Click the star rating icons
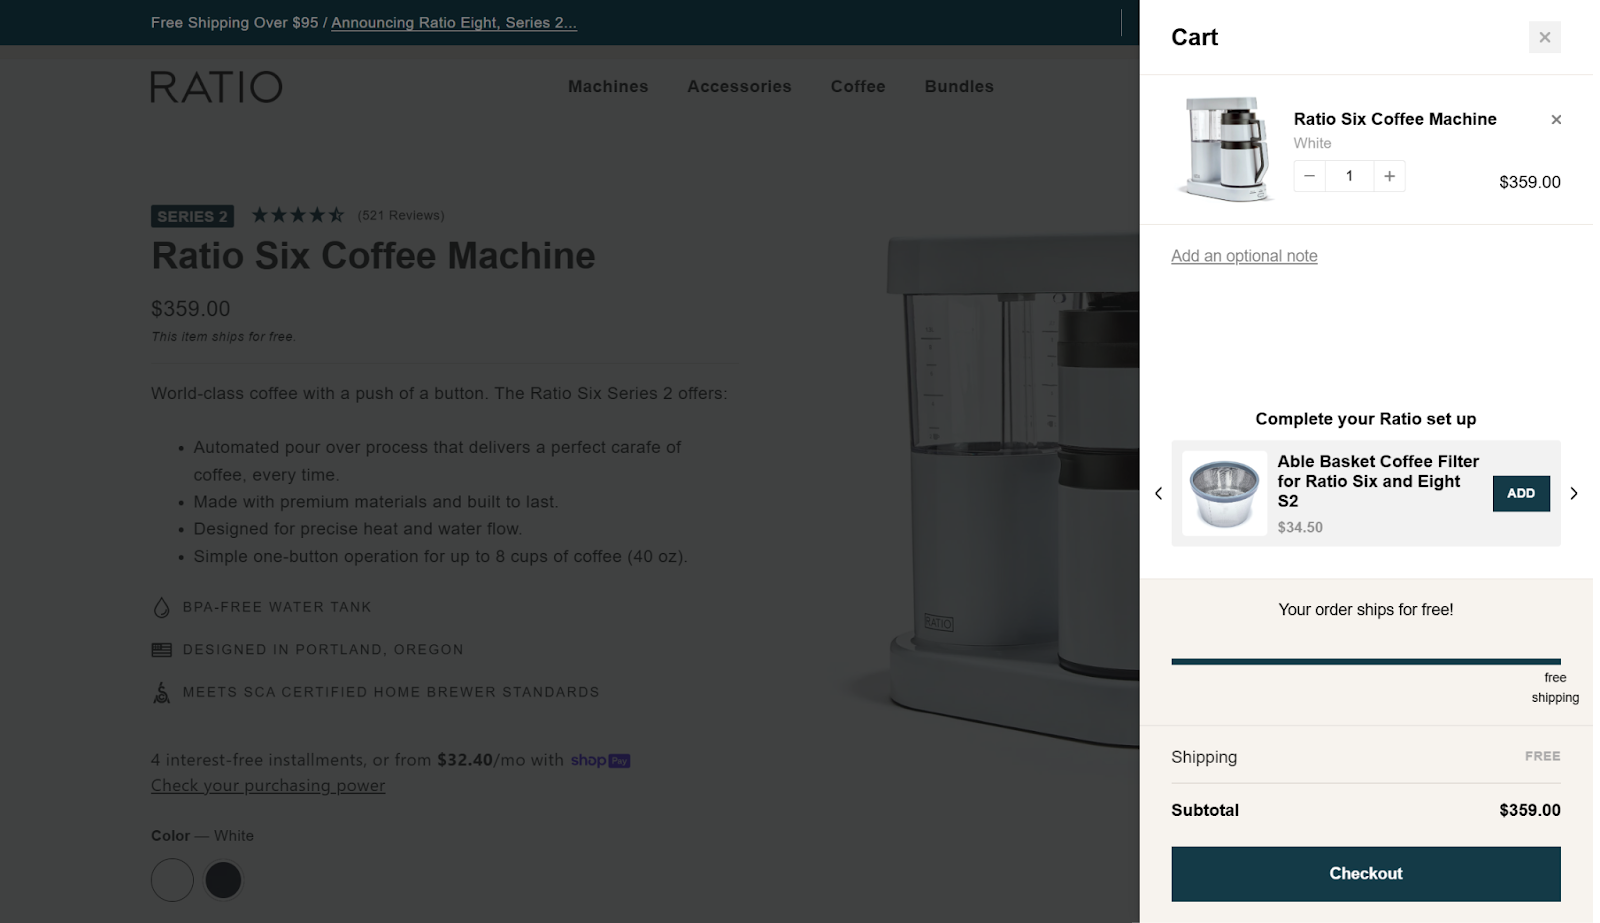This screenshot has width=1600, height=923. click(x=298, y=215)
